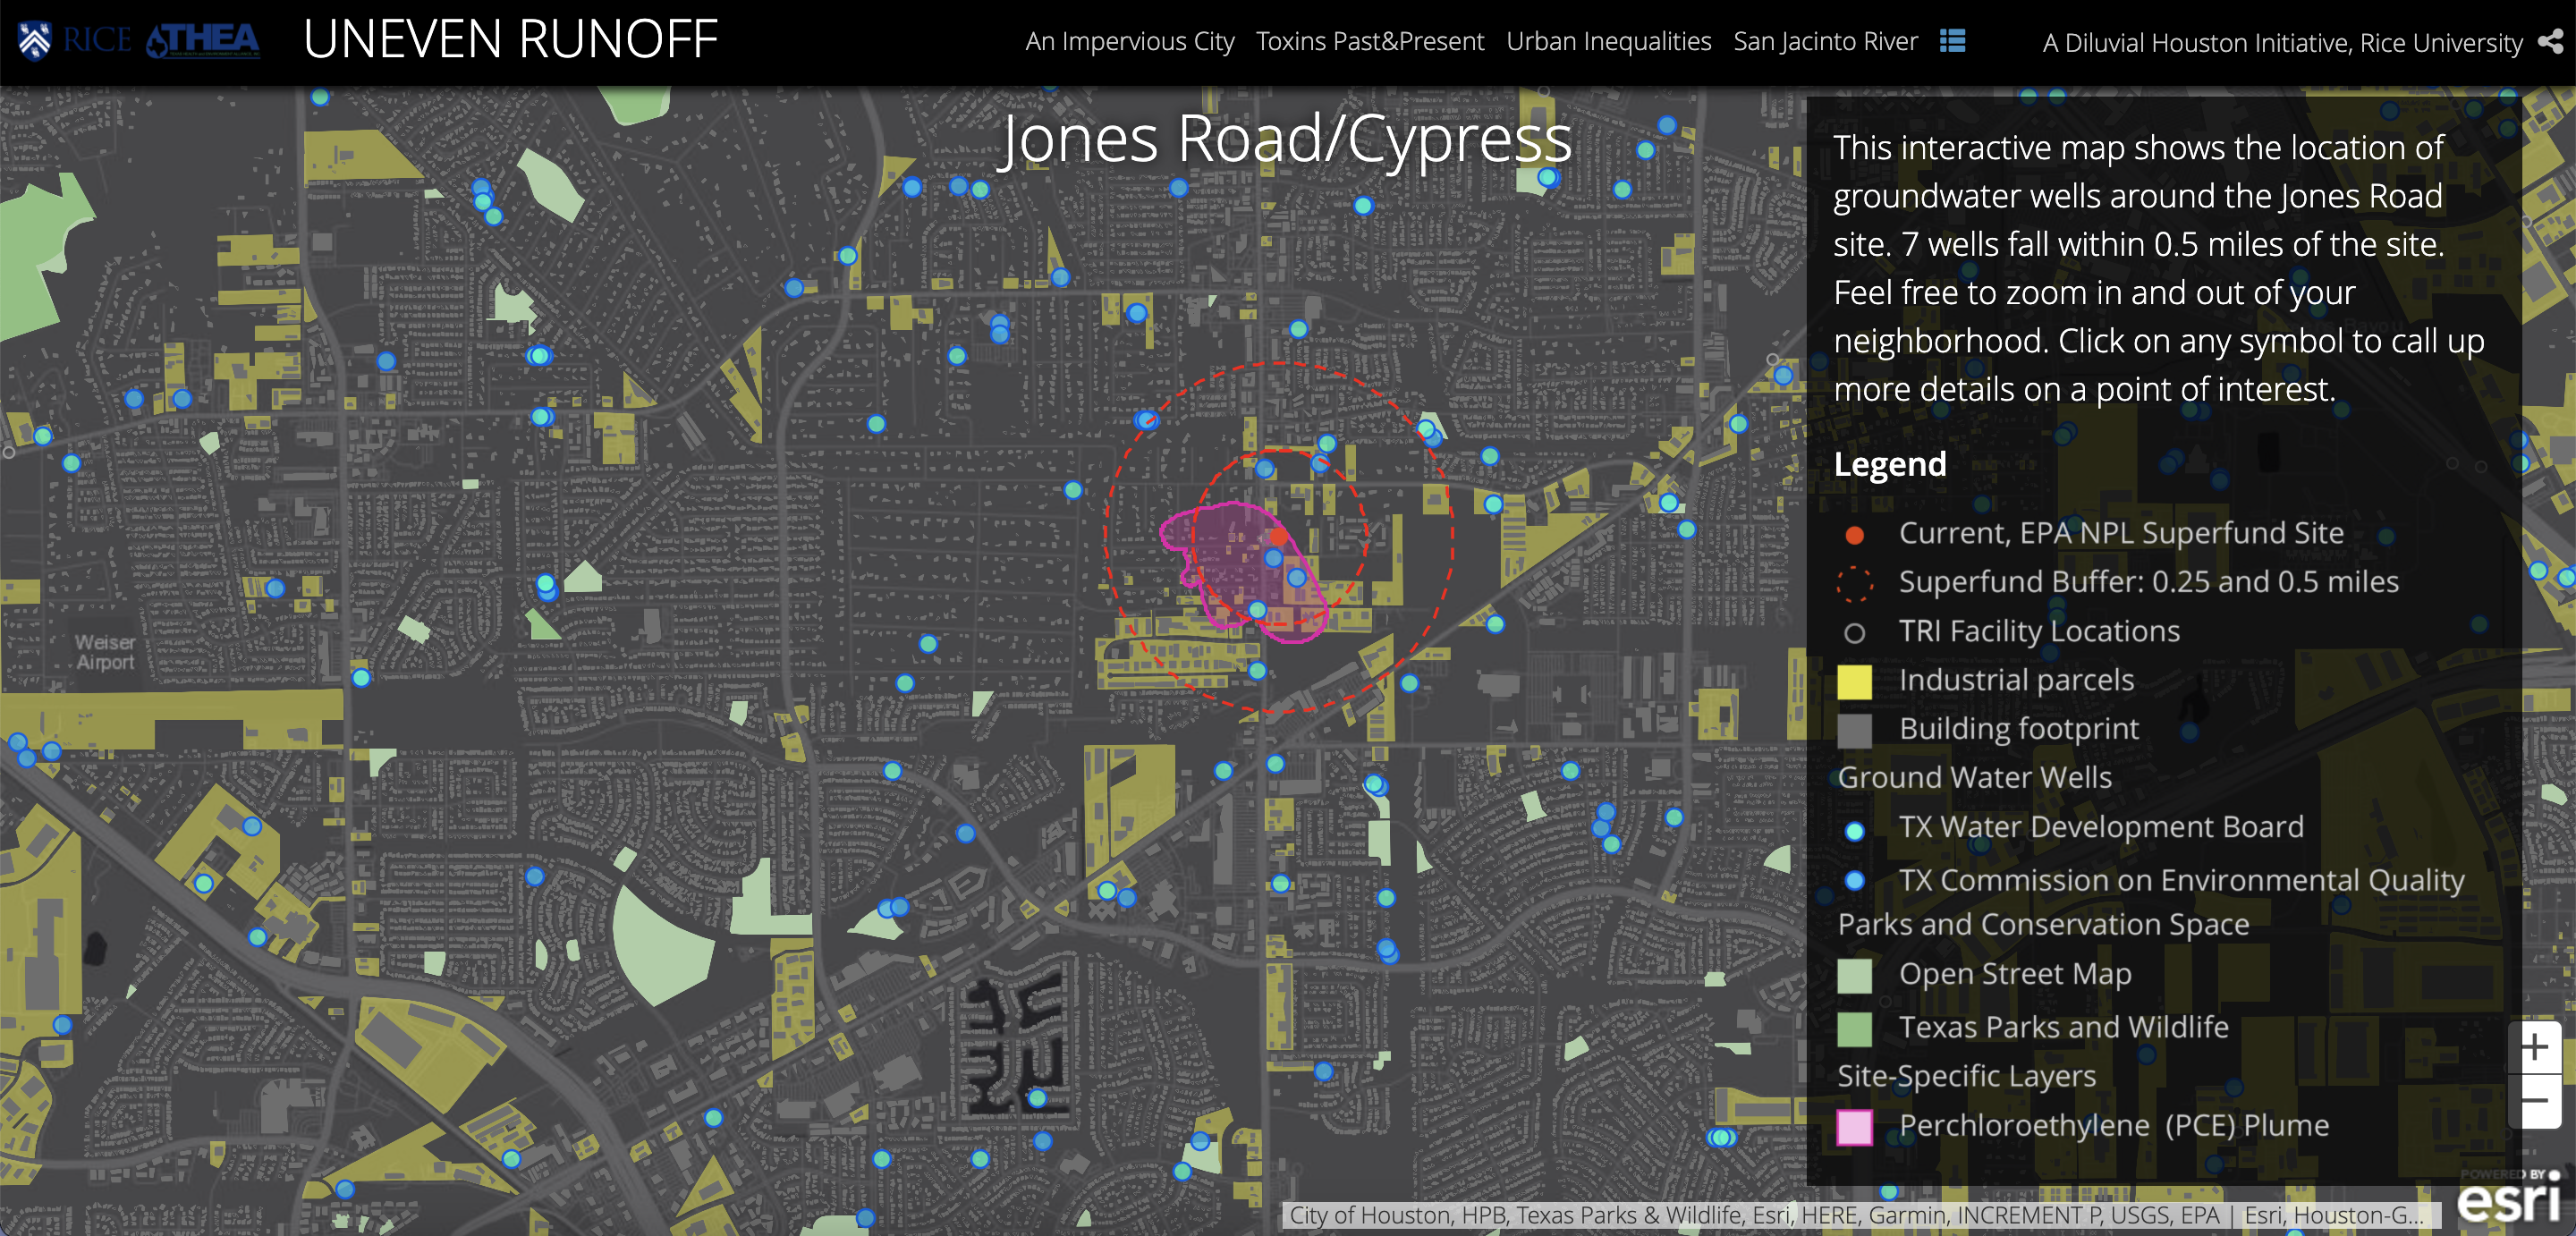
Task: Click the pink PCE Plume swatch
Action: [1854, 1126]
